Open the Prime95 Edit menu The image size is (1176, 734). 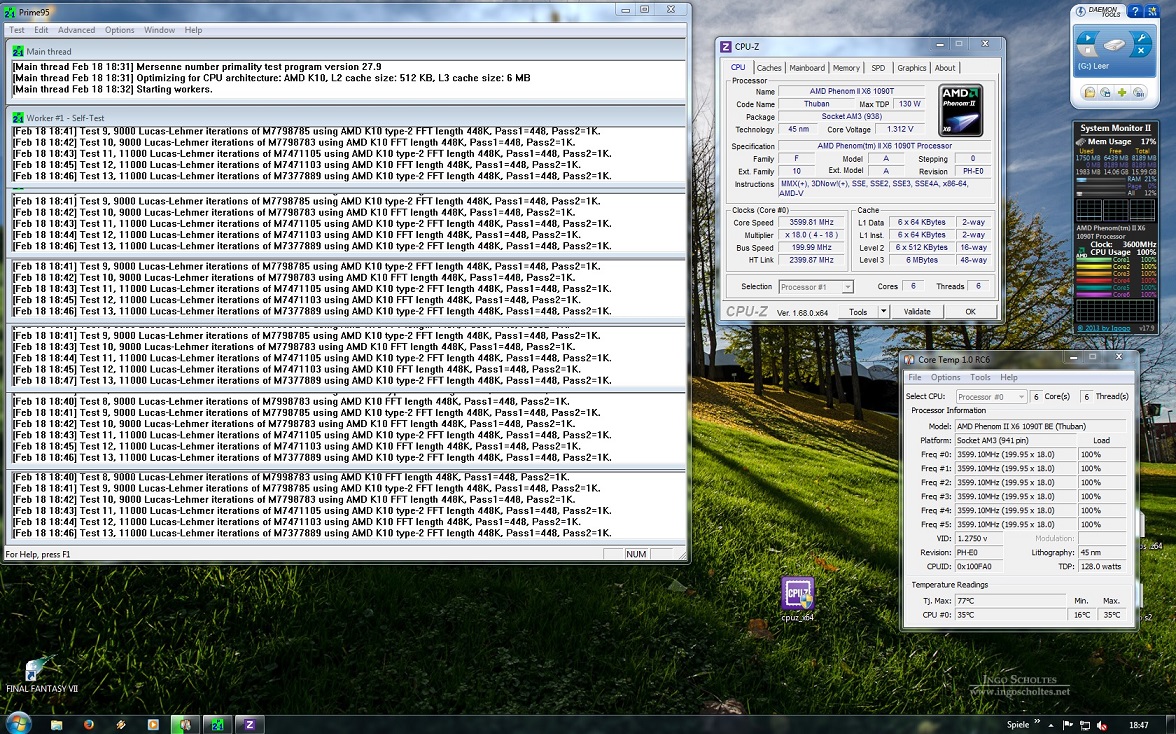41,30
